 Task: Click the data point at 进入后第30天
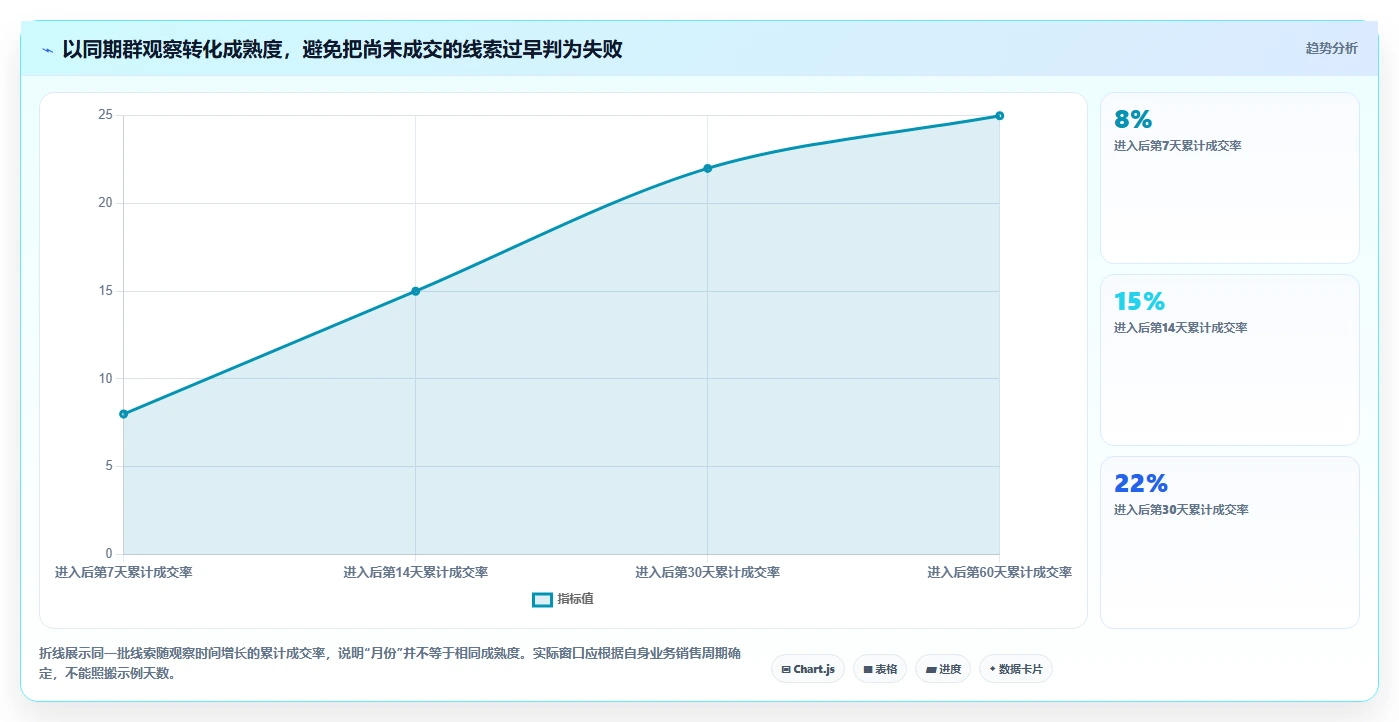pyautogui.click(x=707, y=168)
